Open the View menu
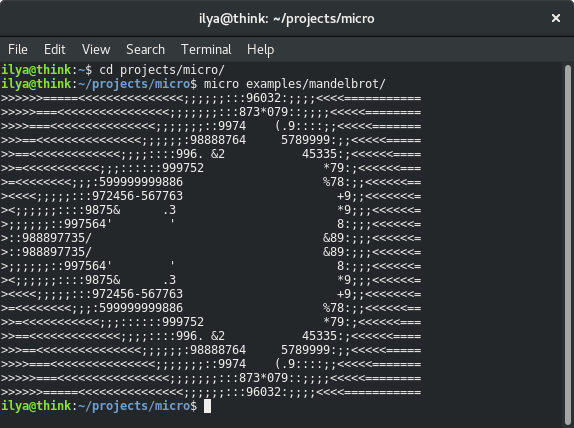The image size is (574, 428). tap(96, 49)
